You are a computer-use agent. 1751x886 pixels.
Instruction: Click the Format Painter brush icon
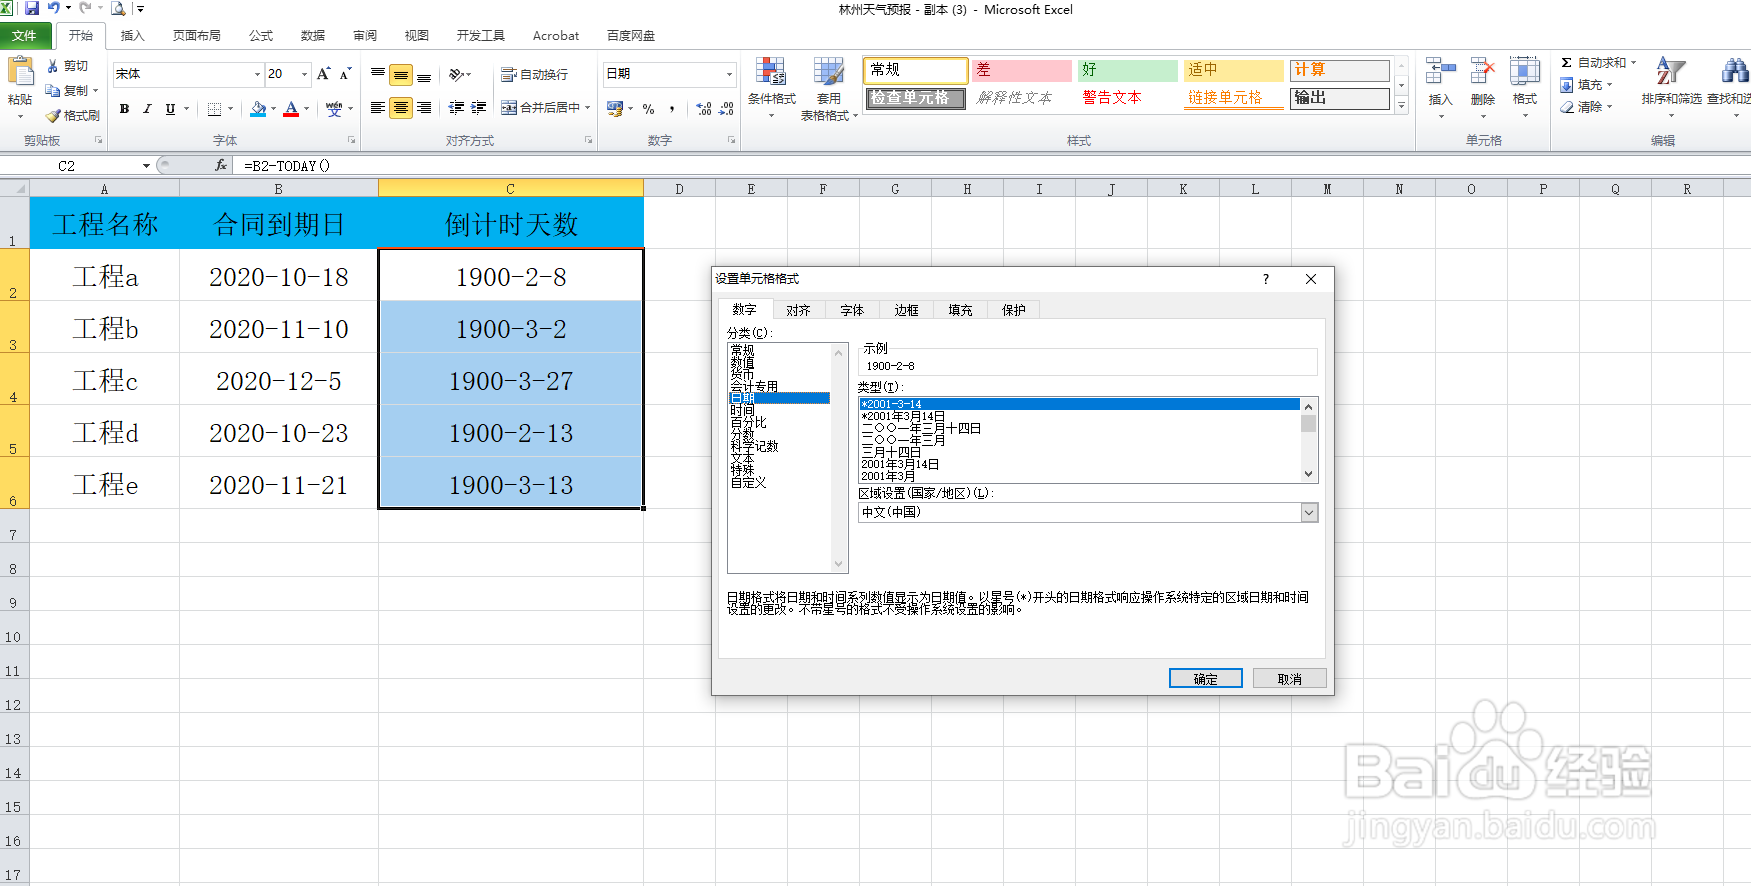[53, 116]
